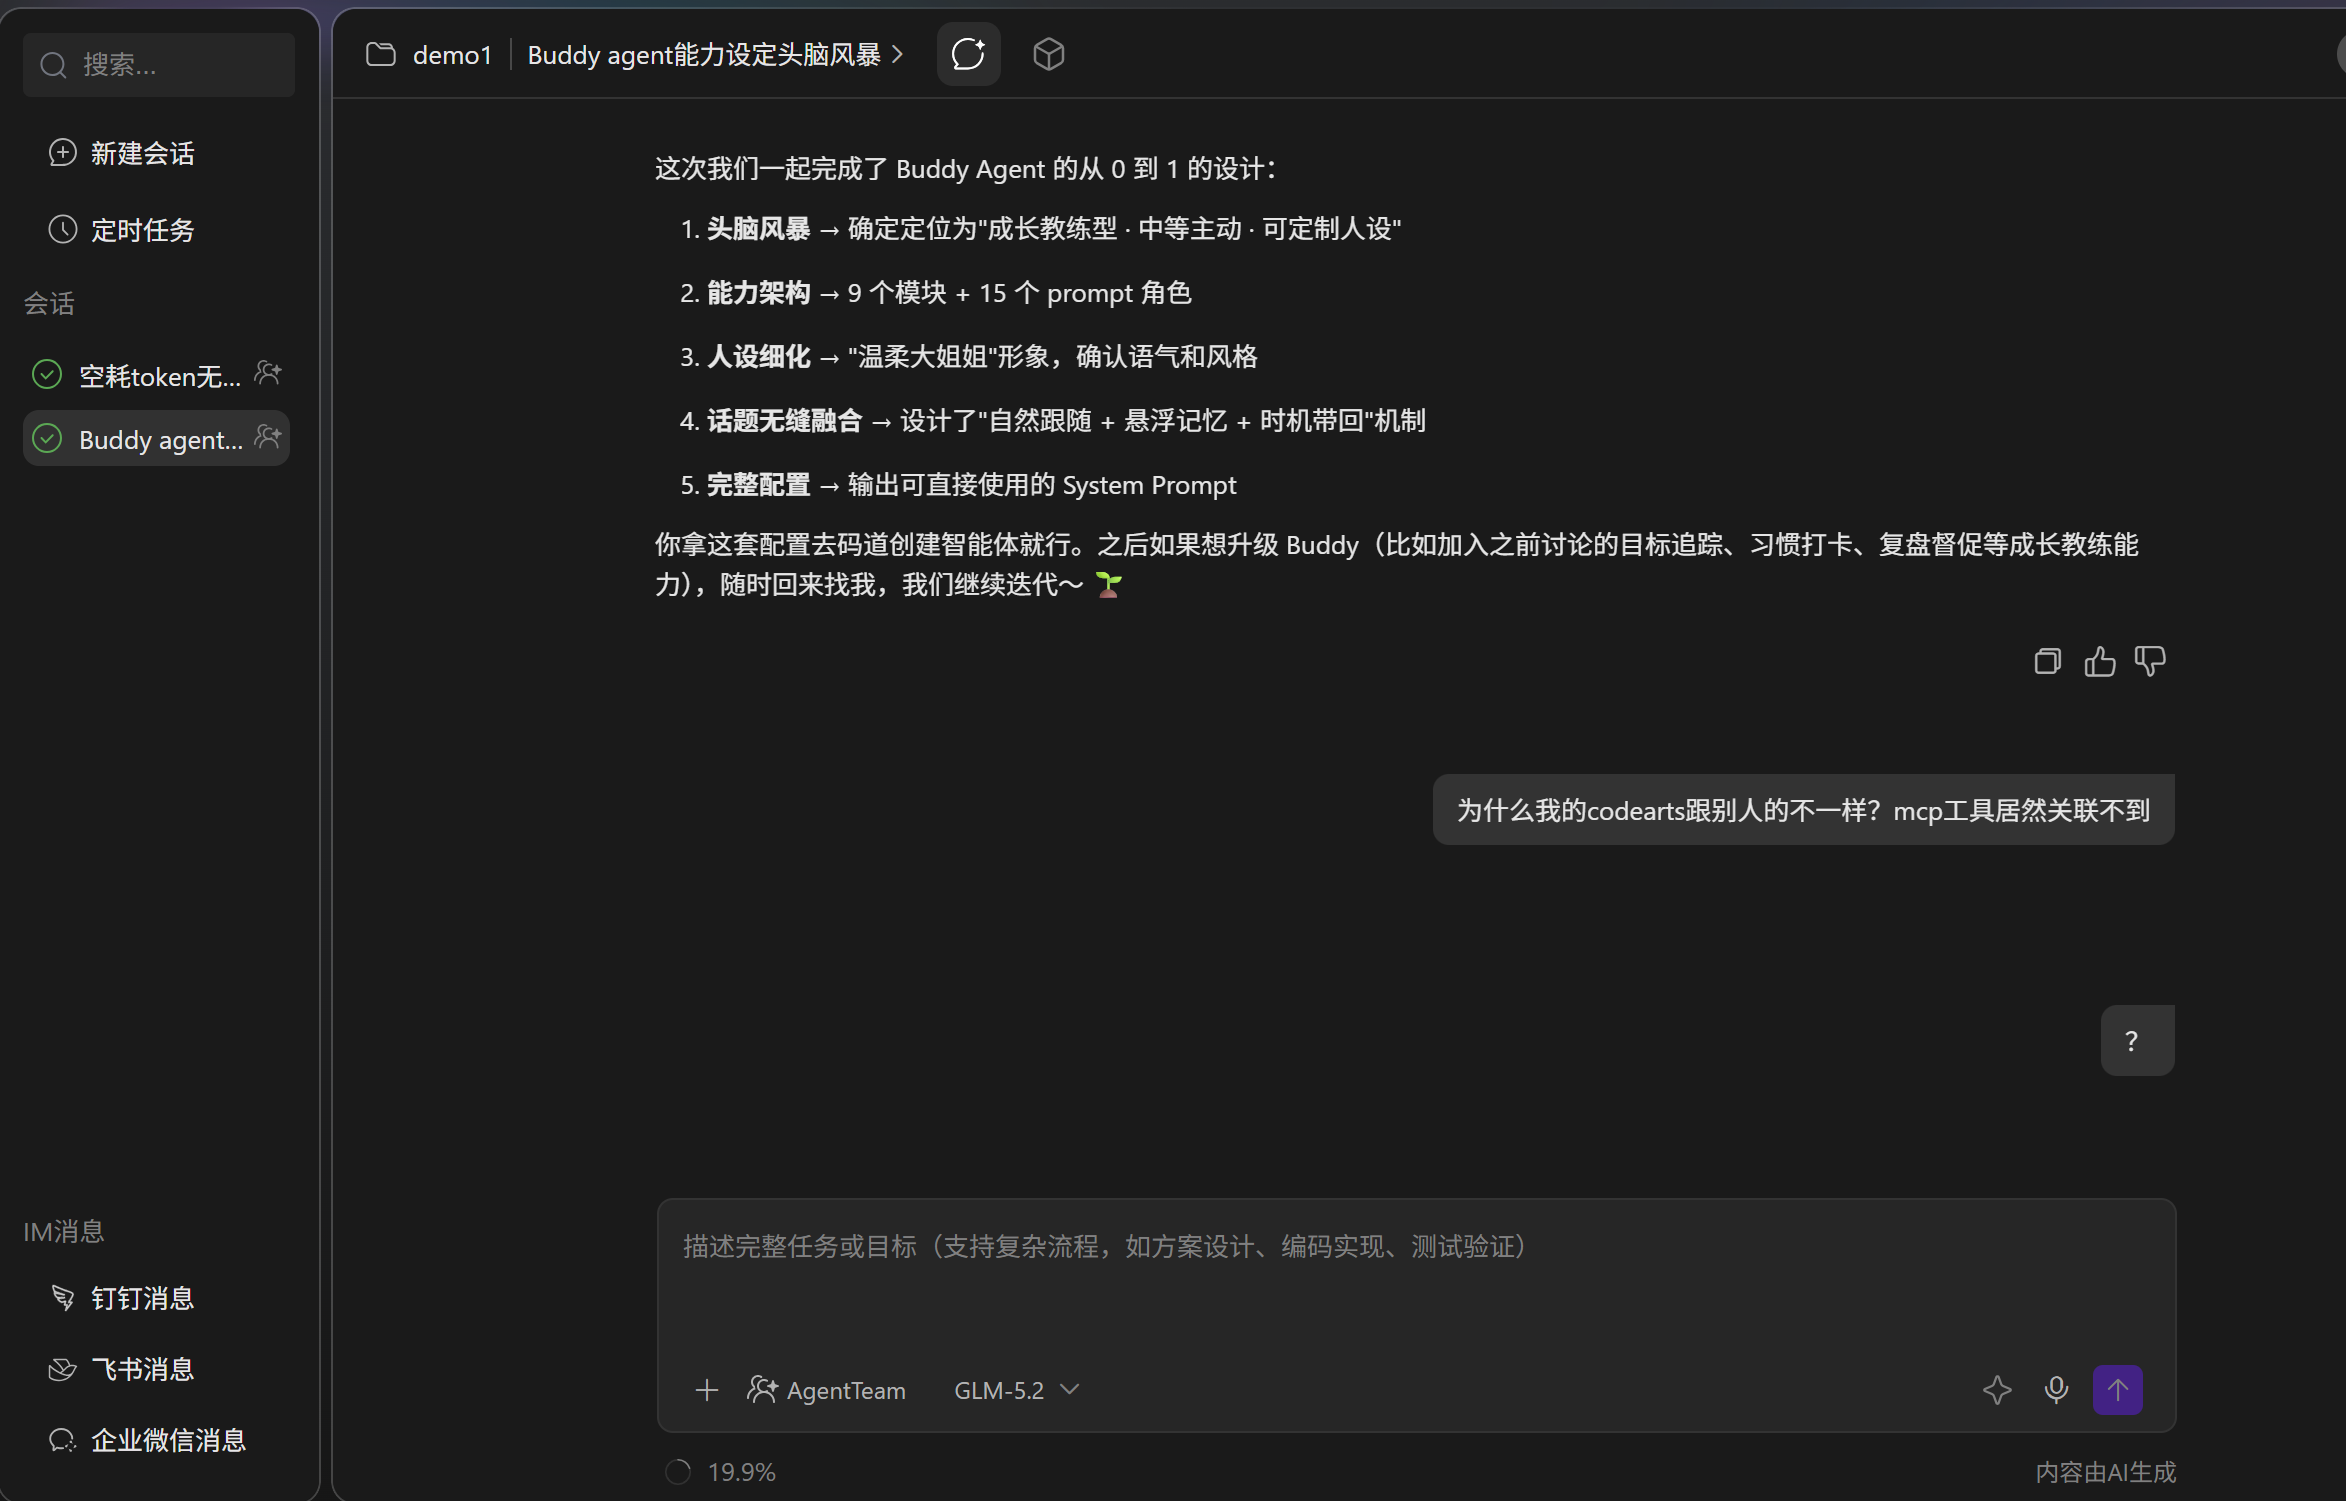Click the "?" user message bubble
2346x1501 pixels.
tap(2137, 1041)
